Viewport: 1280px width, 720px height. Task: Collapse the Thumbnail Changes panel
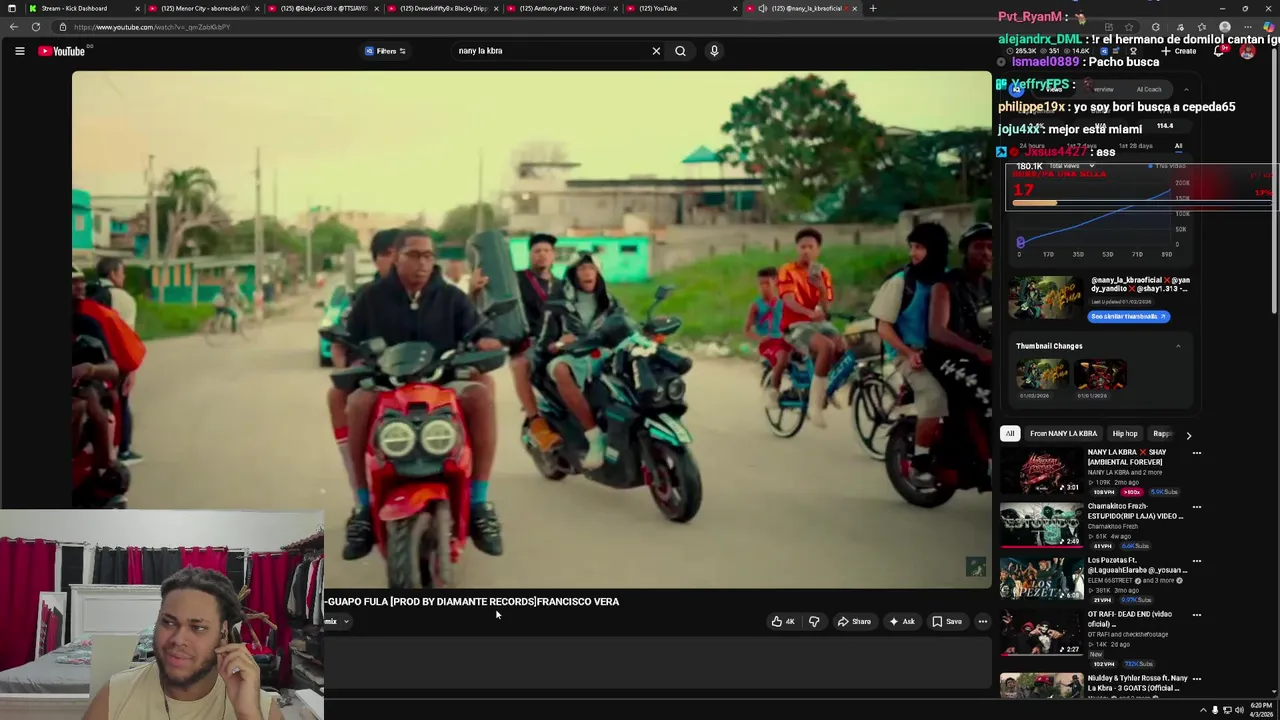(1178, 346)
